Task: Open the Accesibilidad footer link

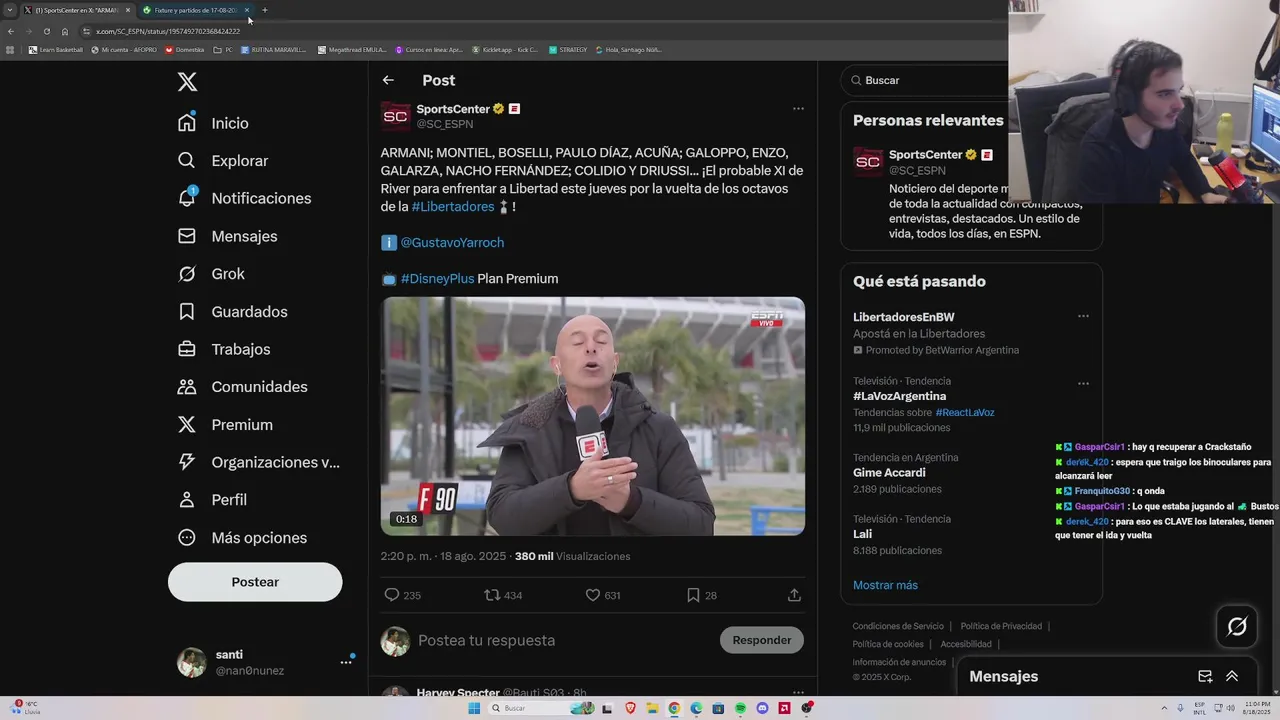Action: point(966,644)
